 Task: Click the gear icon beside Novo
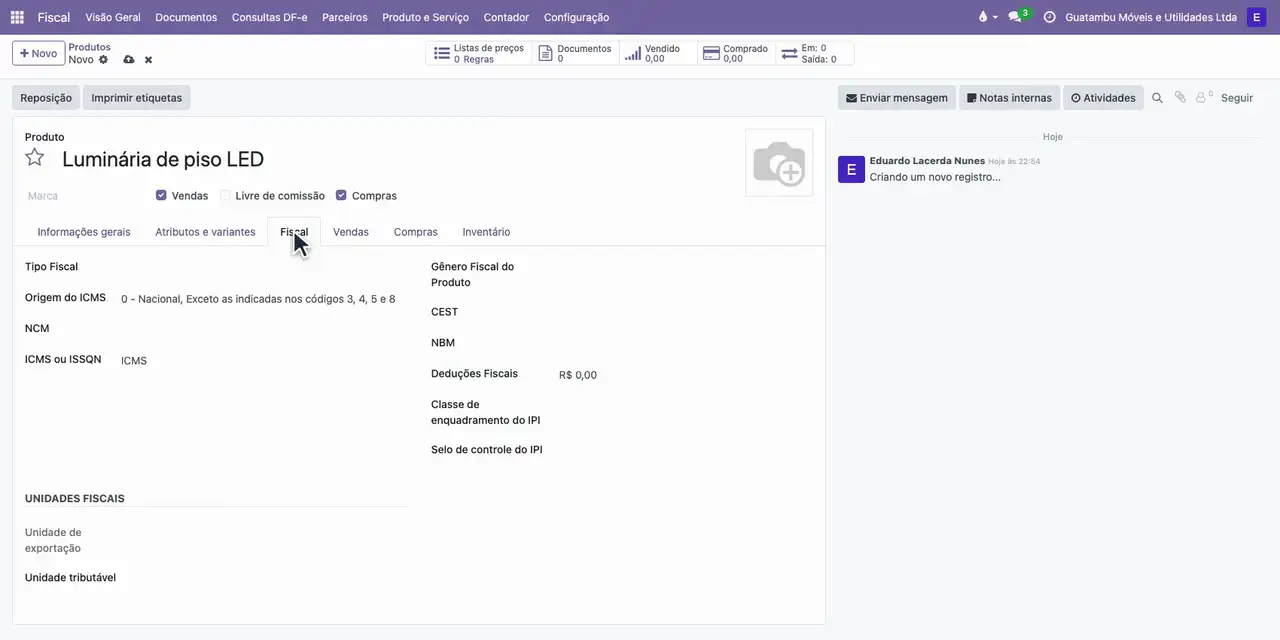click(x=103, y=60)
